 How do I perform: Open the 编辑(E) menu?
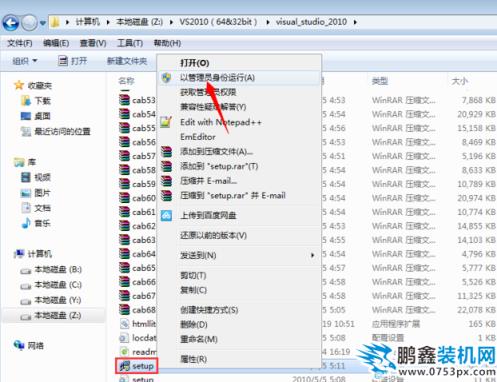pyautogui.click(x=56, y=43)
